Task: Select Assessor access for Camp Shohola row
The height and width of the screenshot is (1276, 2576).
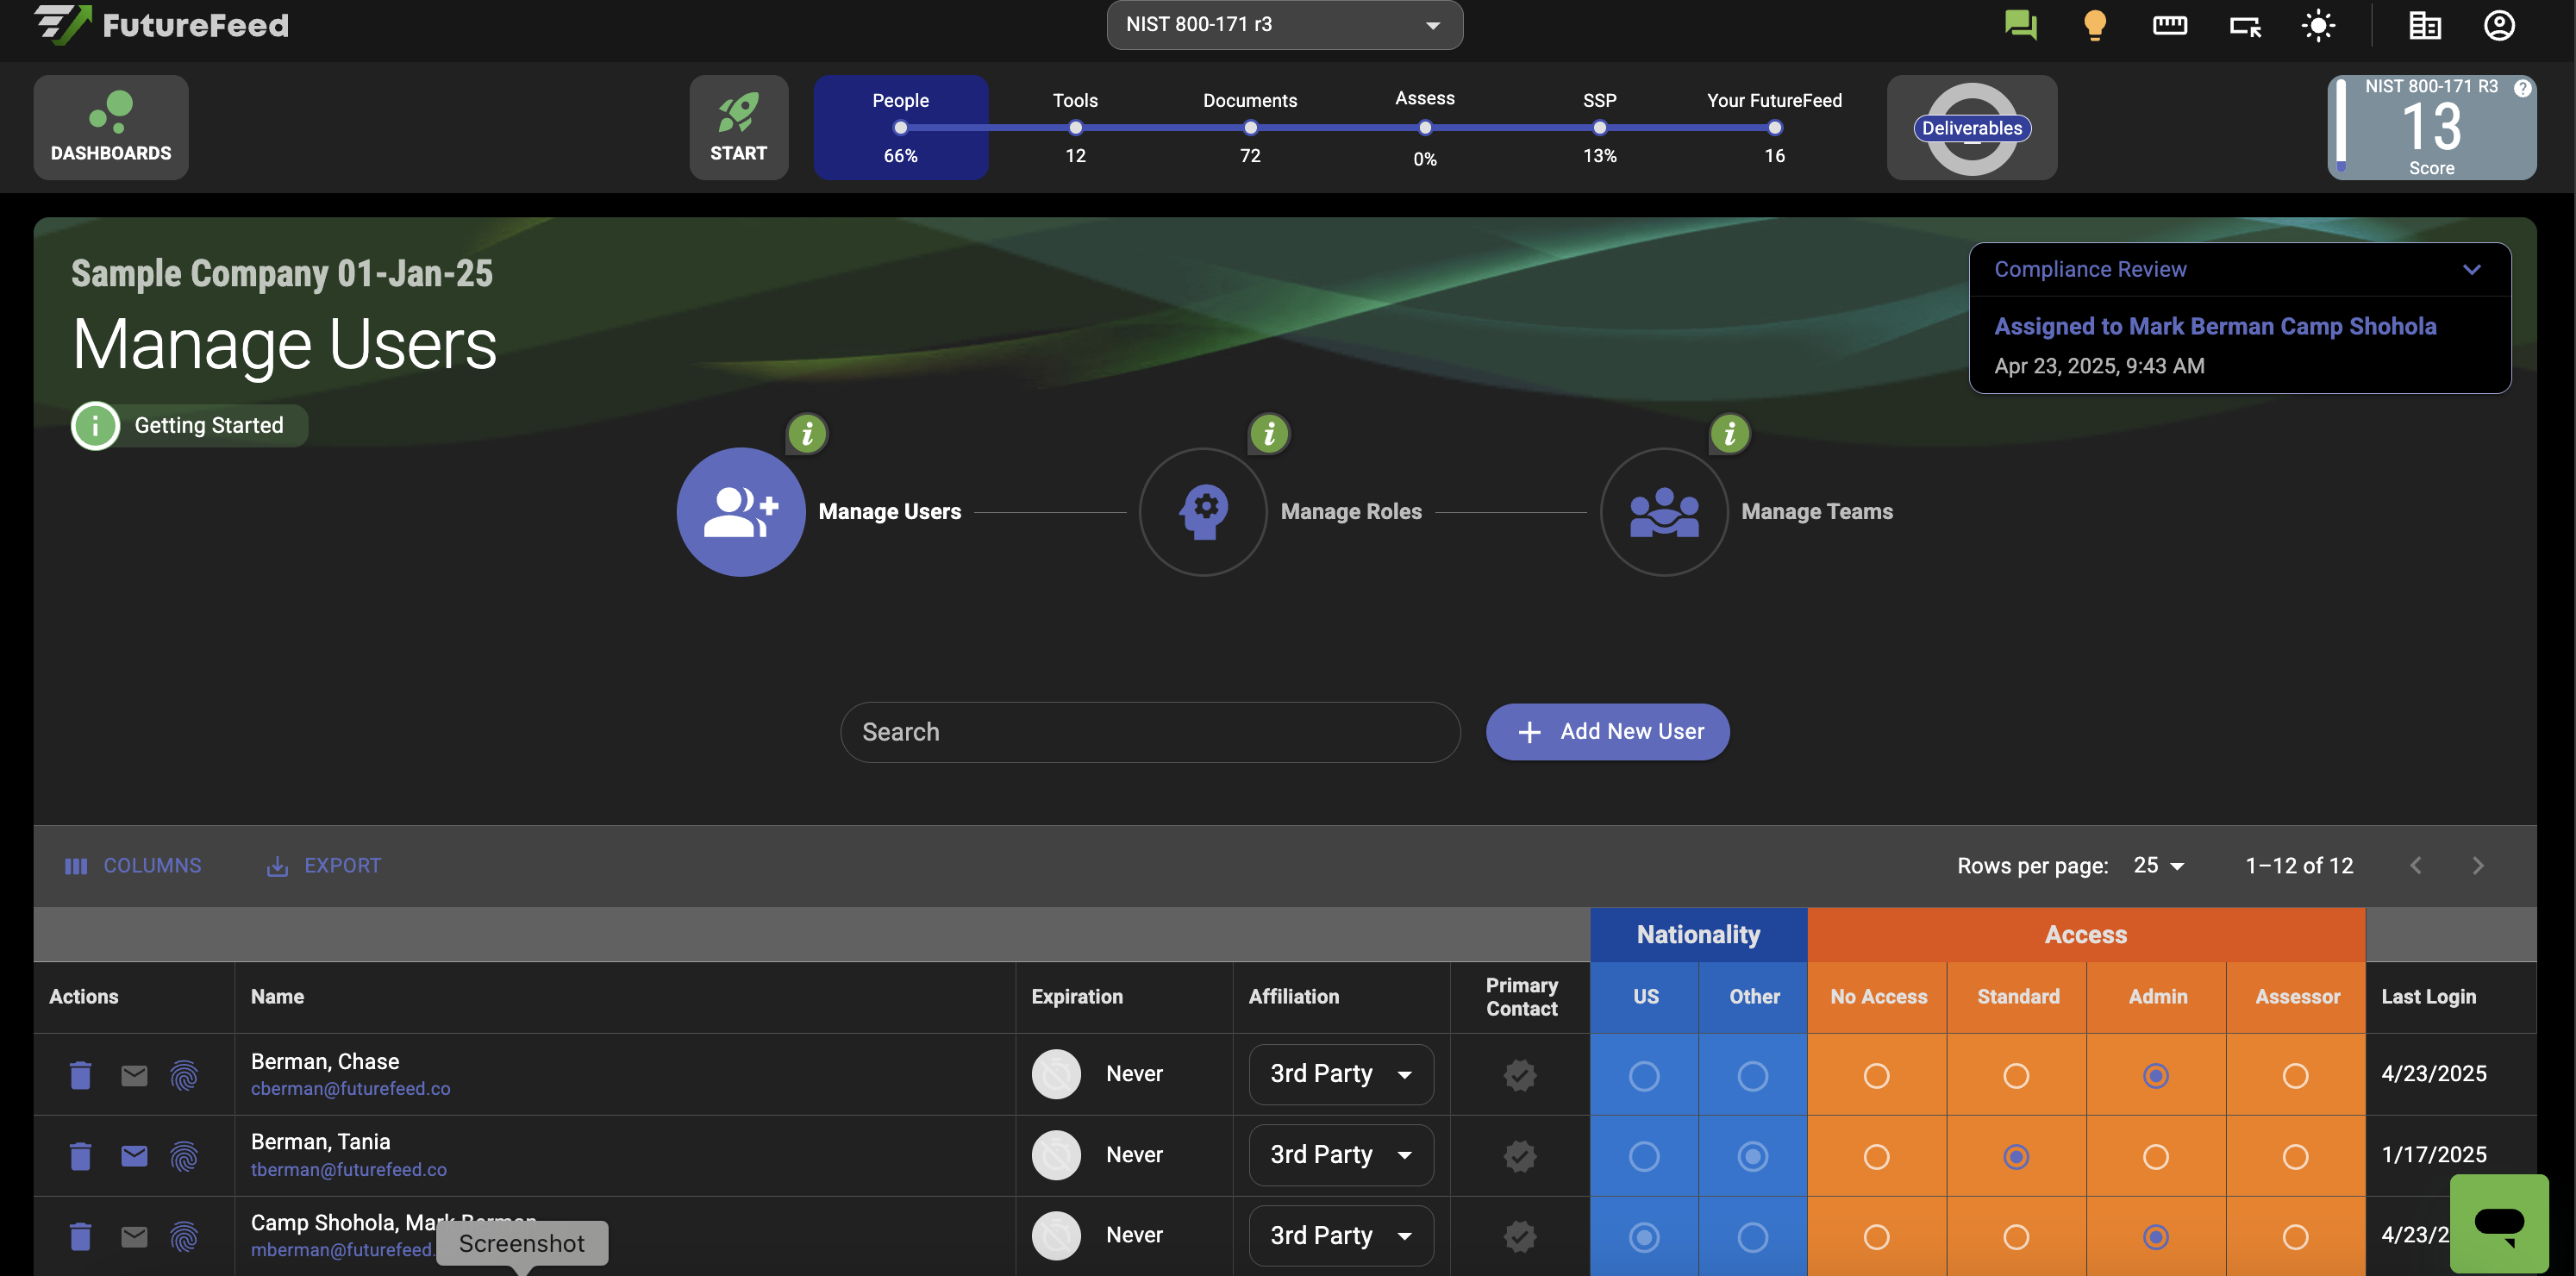Action: [2295, 1237]
